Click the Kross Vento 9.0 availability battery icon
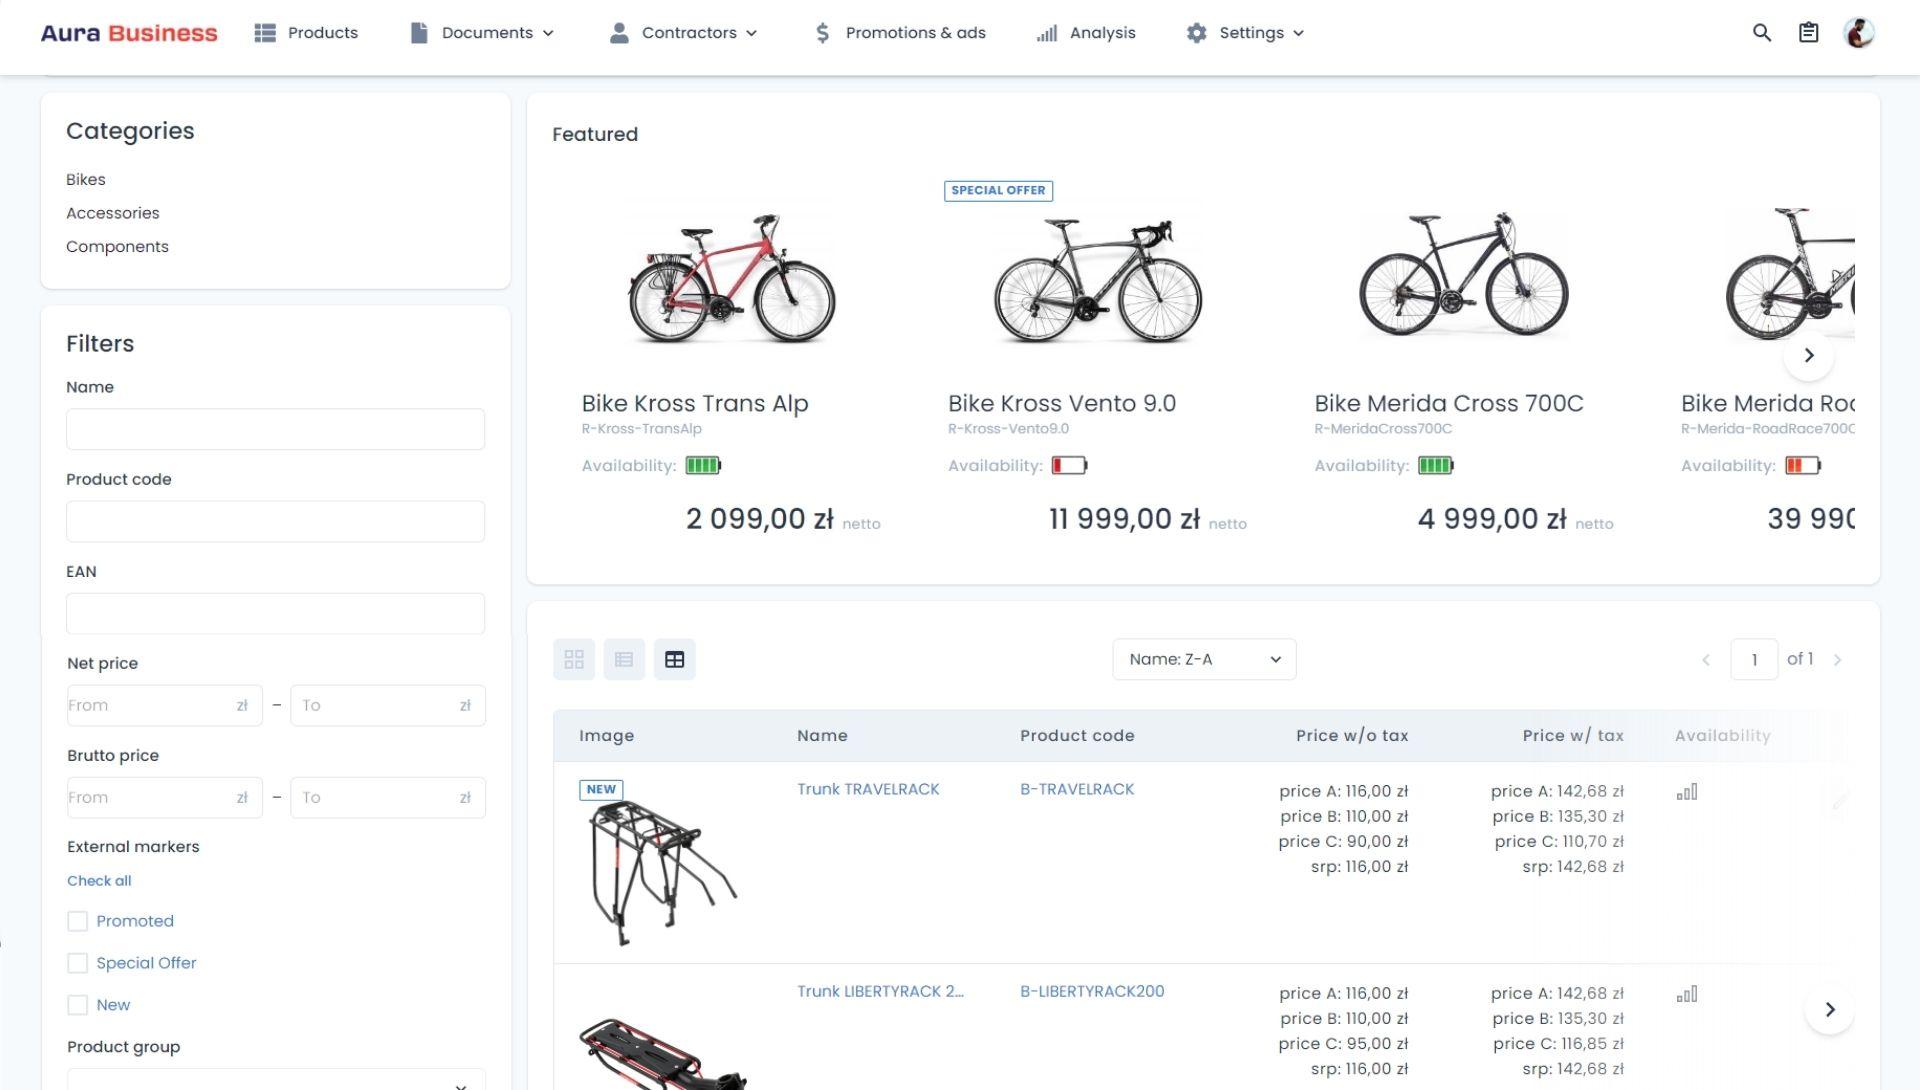 click(1069, 465)
